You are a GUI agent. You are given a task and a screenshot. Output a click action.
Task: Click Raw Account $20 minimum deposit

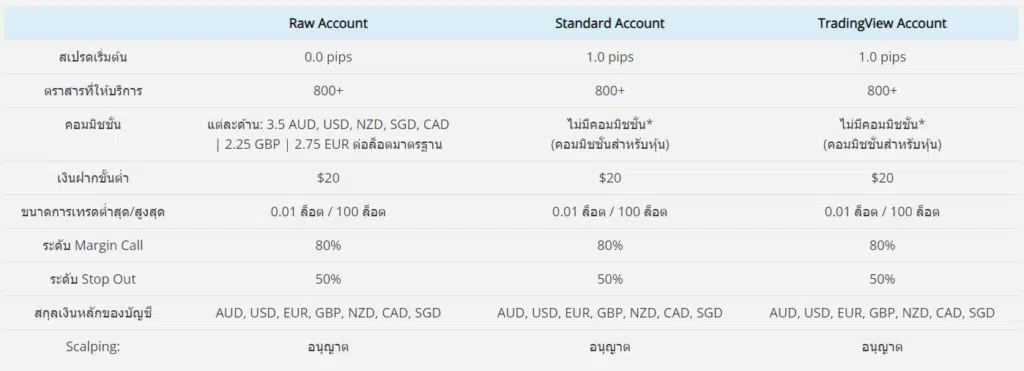[x=328, y=178]
